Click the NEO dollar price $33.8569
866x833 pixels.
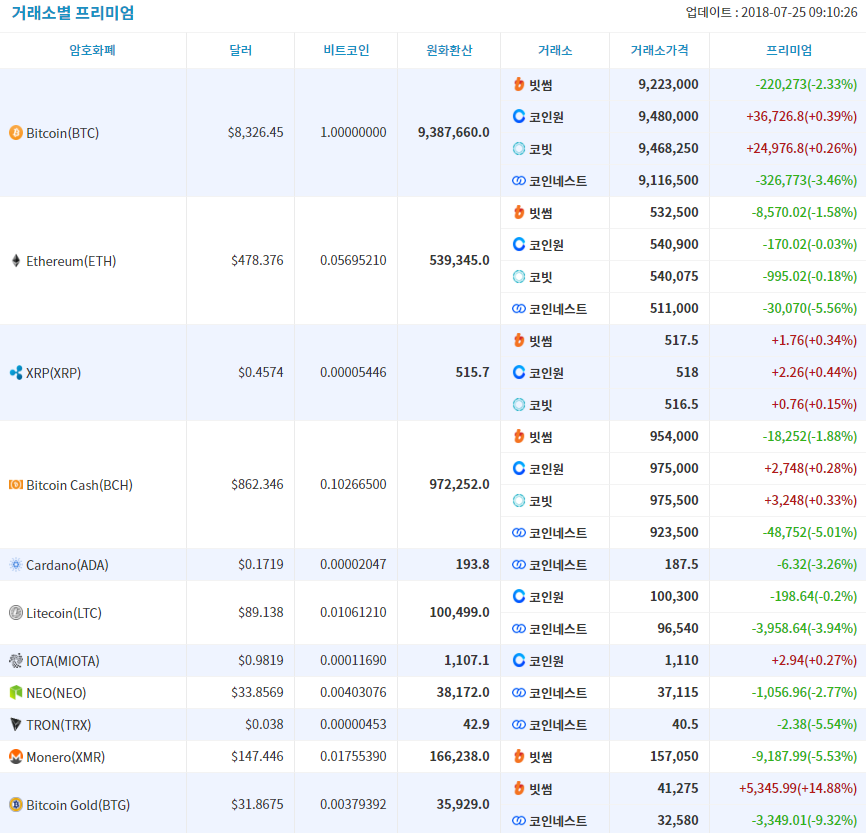click(257, 692)
